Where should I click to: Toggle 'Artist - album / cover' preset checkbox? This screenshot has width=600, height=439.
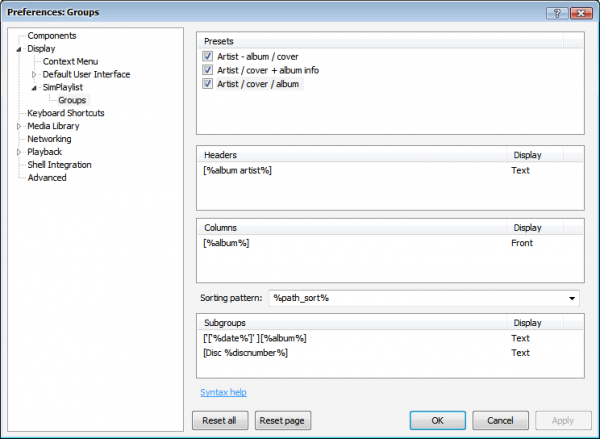208,57
